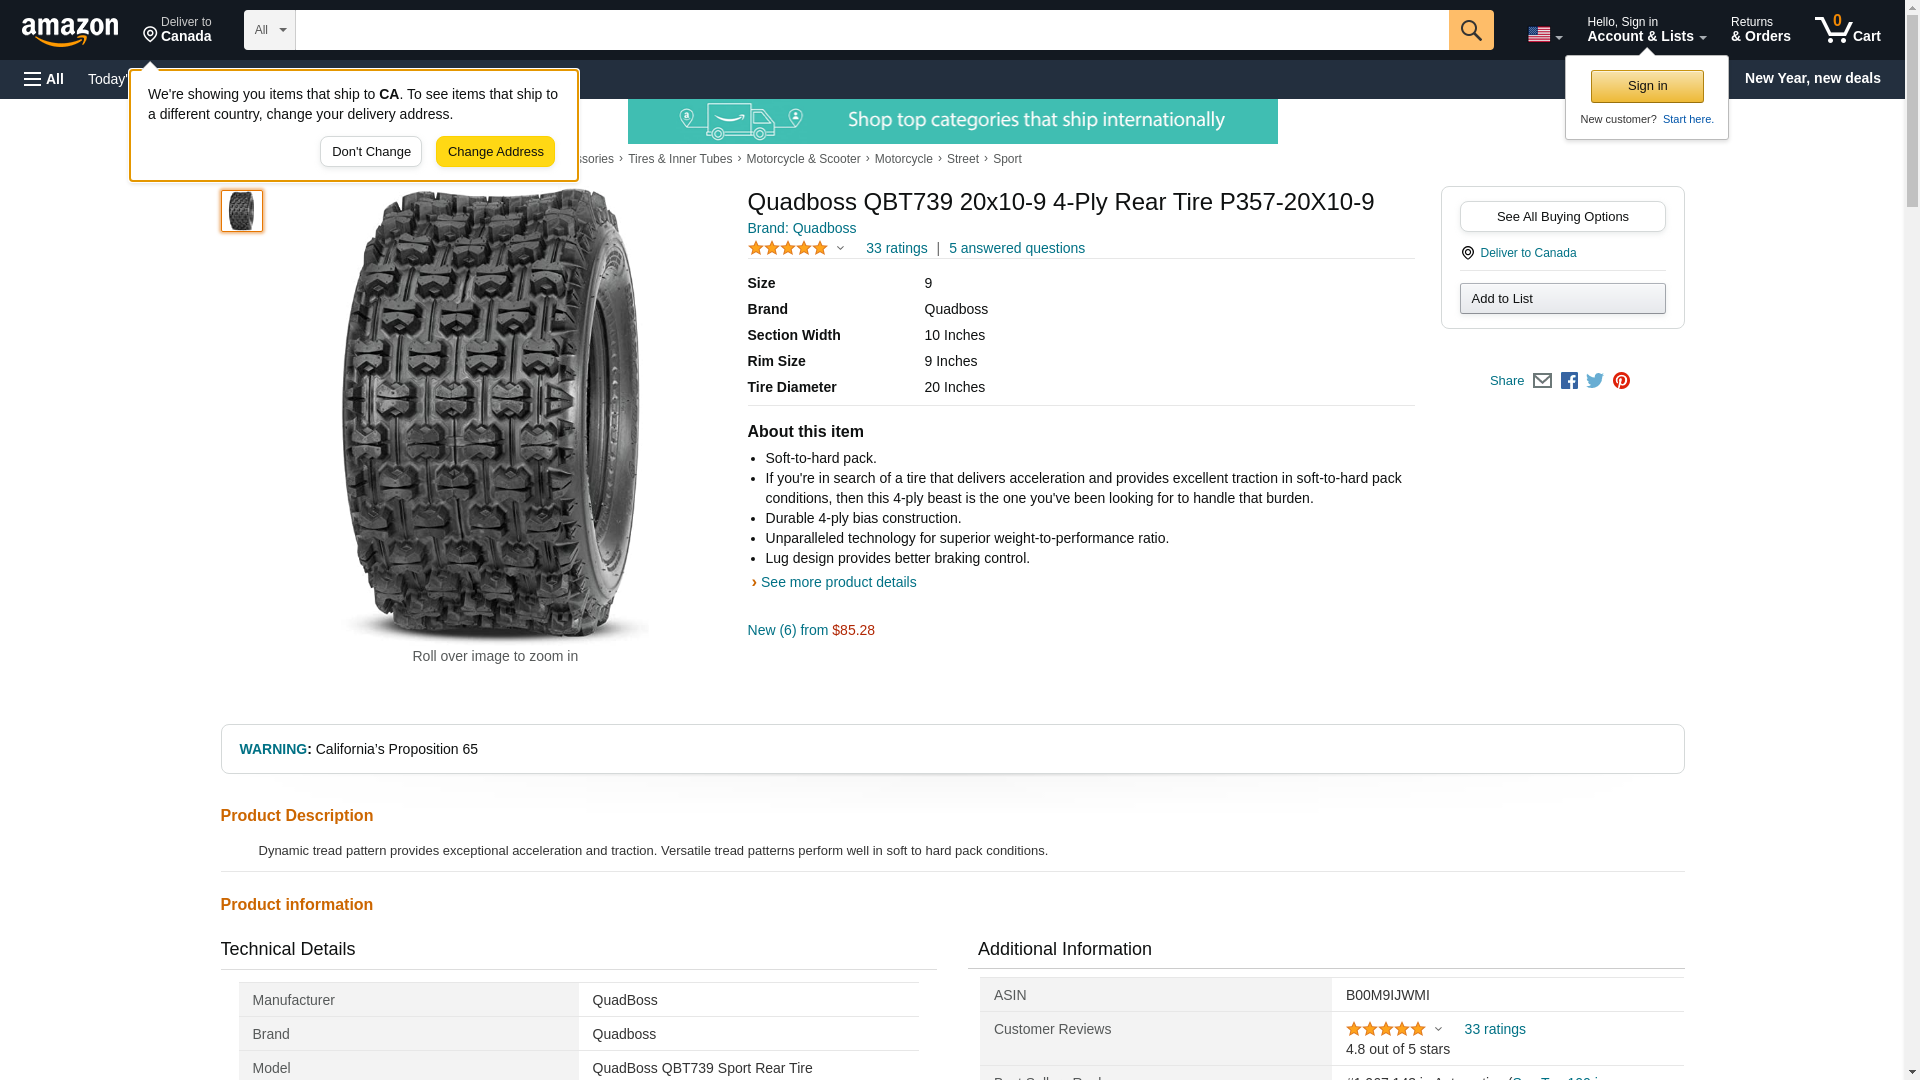Image resolution: width=1920 pixels, height=1080 pixels.
Task: Expand the language flag selector
Action: pos(1544,34)
